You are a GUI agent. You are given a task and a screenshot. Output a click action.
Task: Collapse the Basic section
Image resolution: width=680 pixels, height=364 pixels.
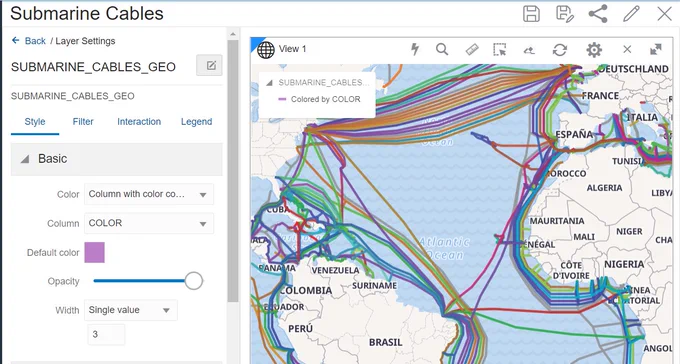coord(25,159)
